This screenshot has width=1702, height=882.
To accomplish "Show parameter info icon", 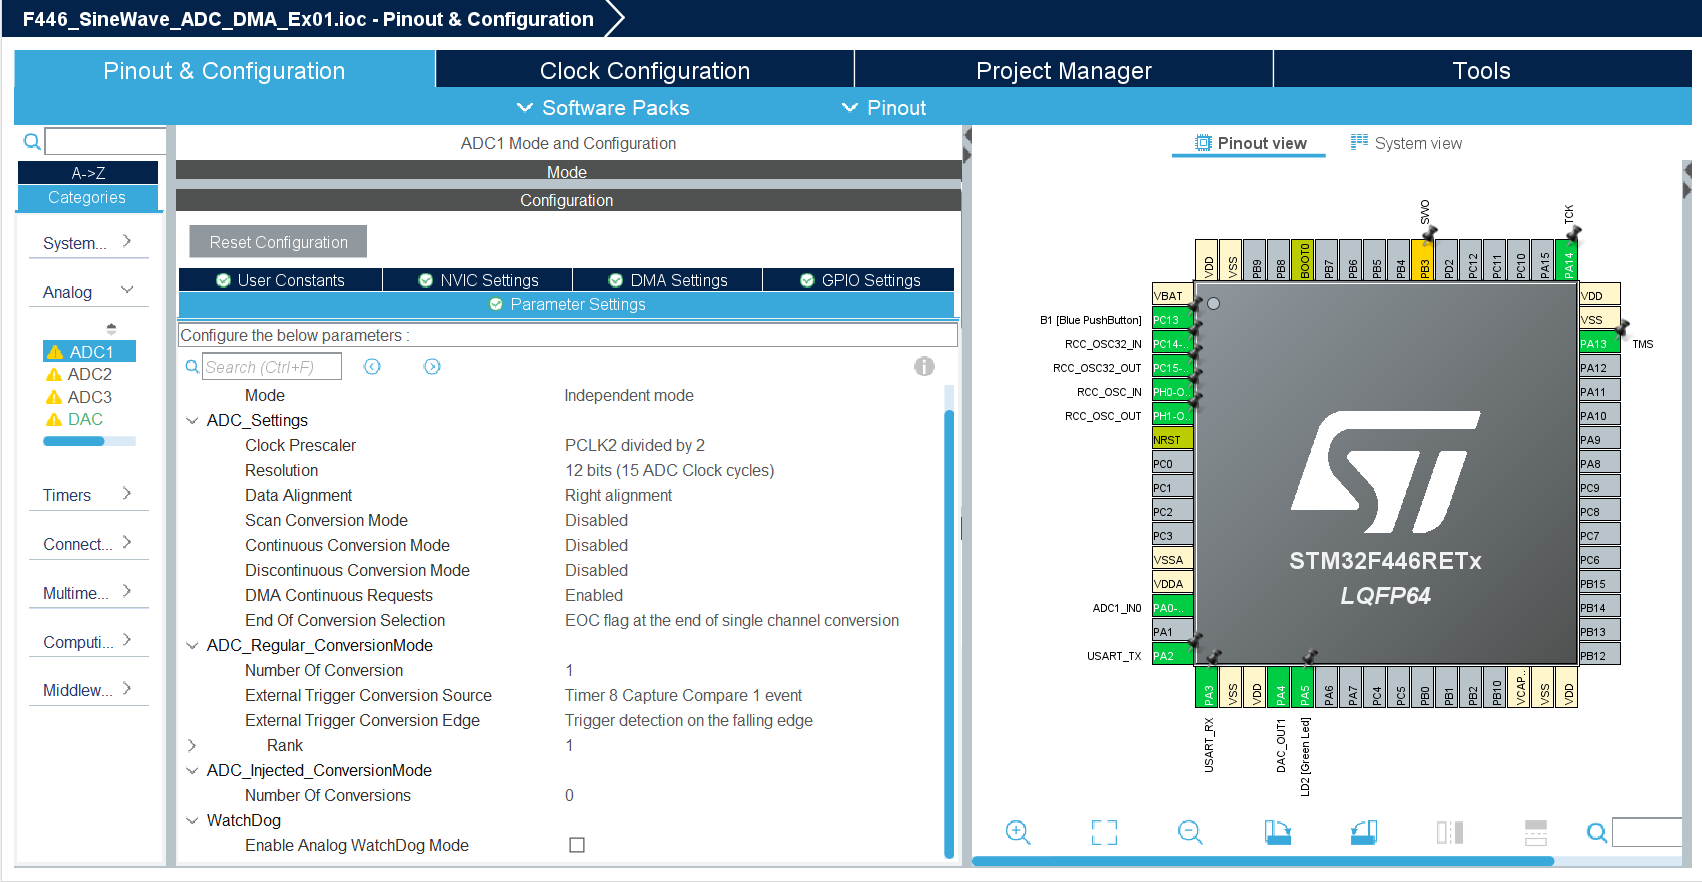I will coord(924,366).
